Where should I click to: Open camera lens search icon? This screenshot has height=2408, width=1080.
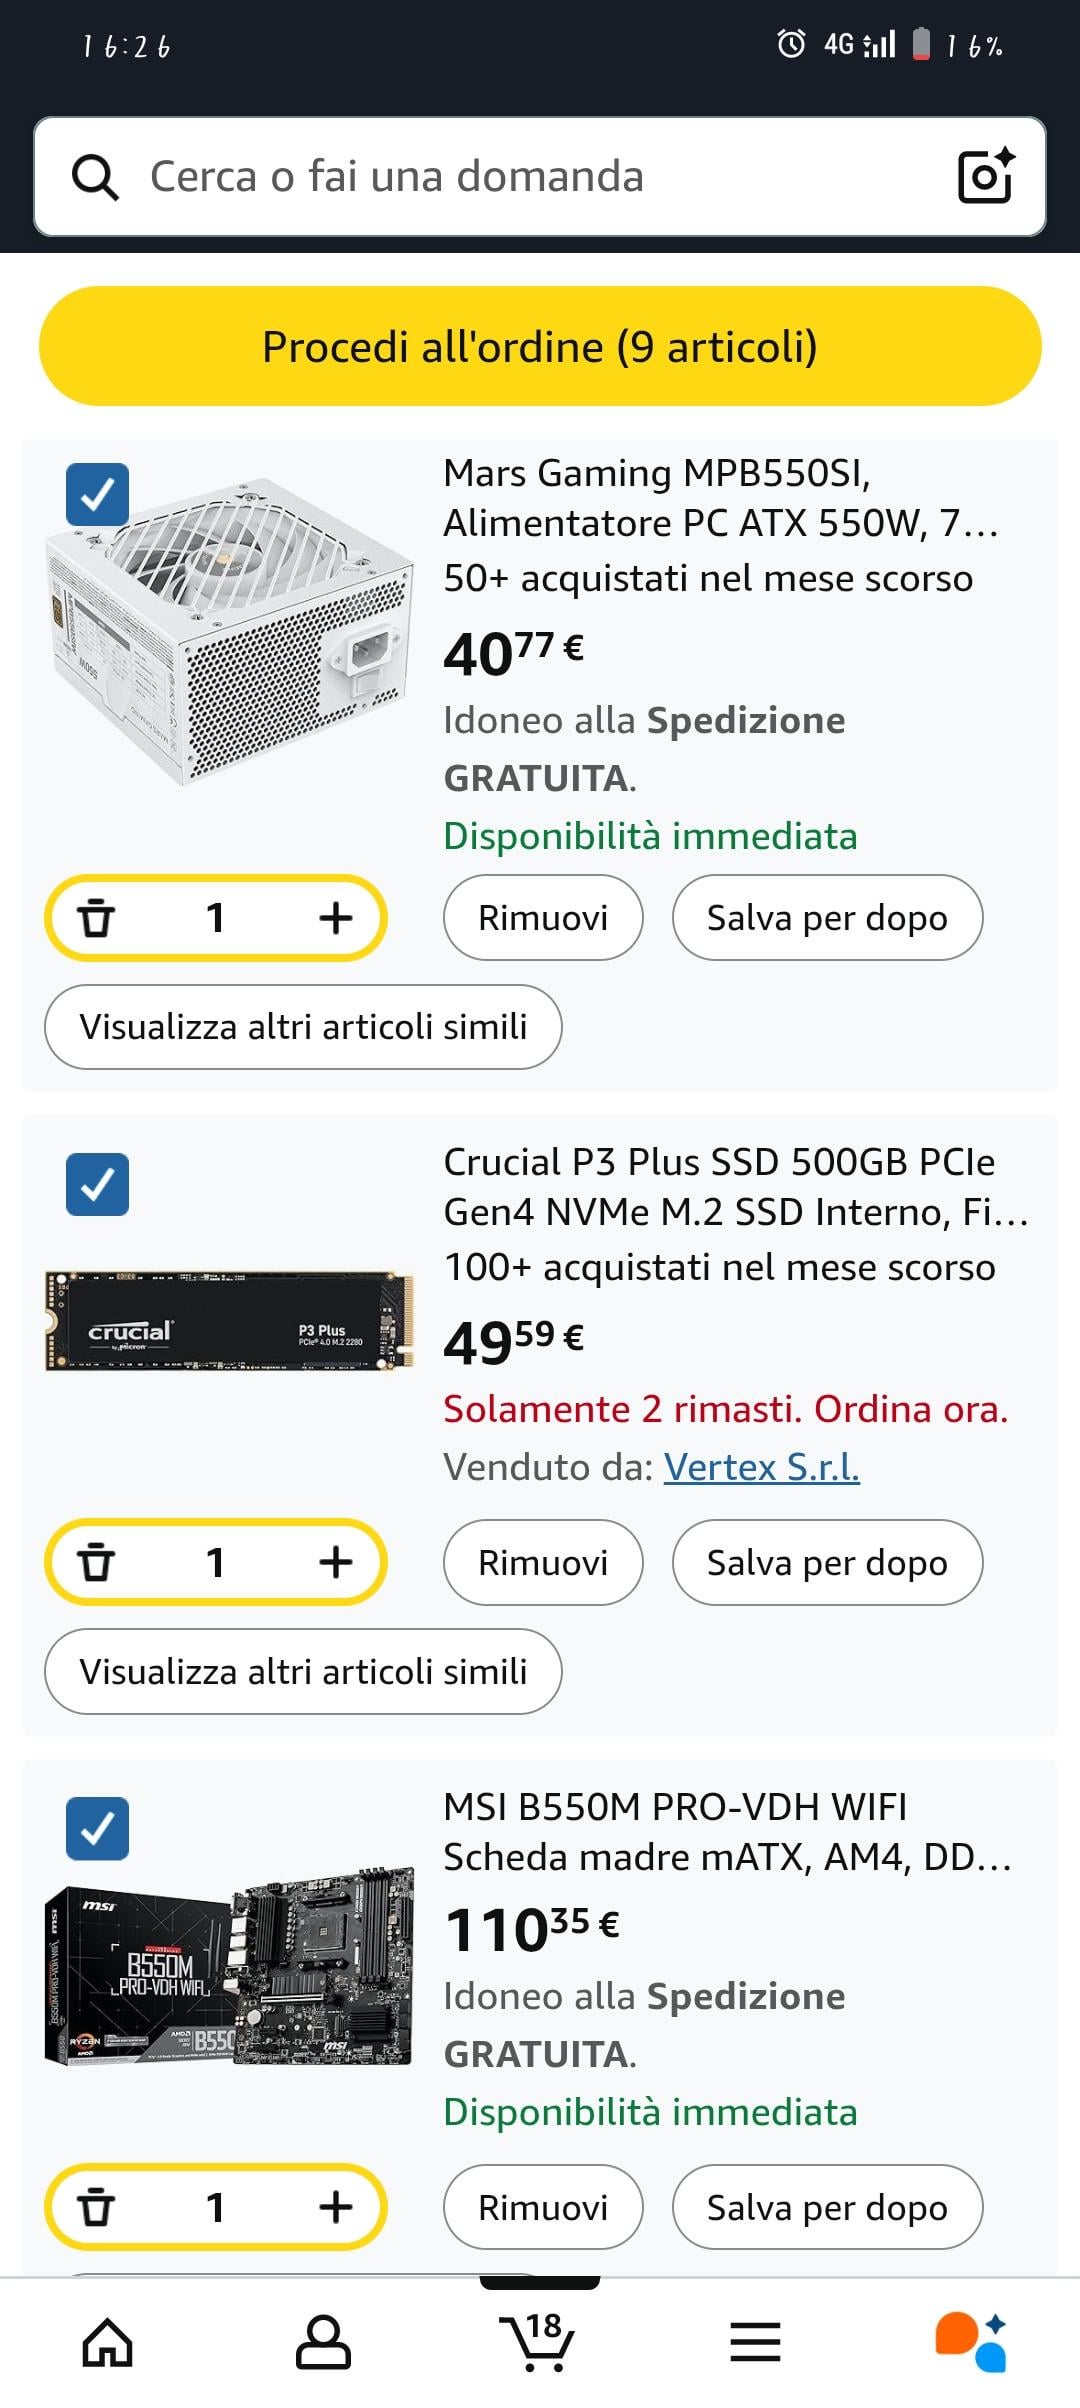[986, 176]
